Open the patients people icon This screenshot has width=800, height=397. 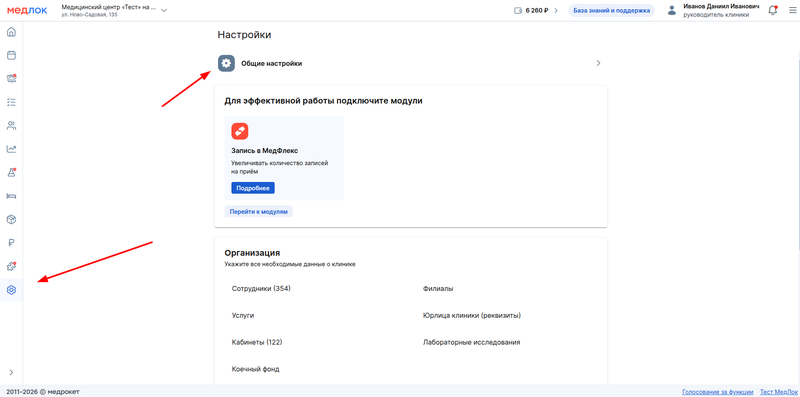(x=11, y=126)
